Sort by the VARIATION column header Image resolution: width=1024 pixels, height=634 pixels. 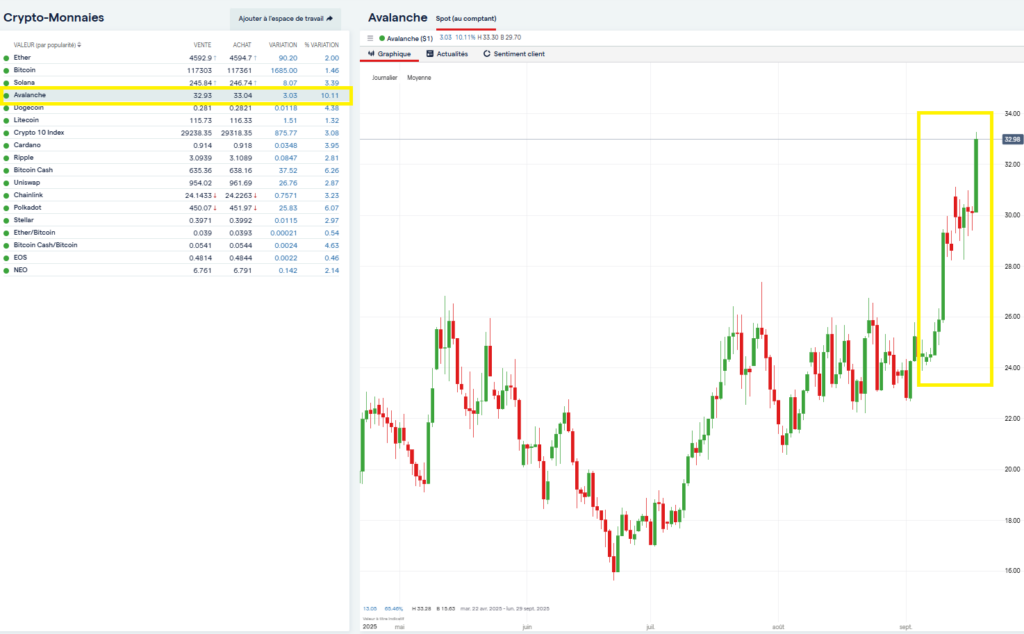pyautogui.click(x=283, y=45)
